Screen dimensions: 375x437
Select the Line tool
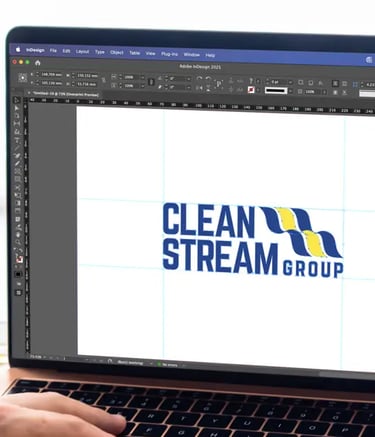[17, 148]
